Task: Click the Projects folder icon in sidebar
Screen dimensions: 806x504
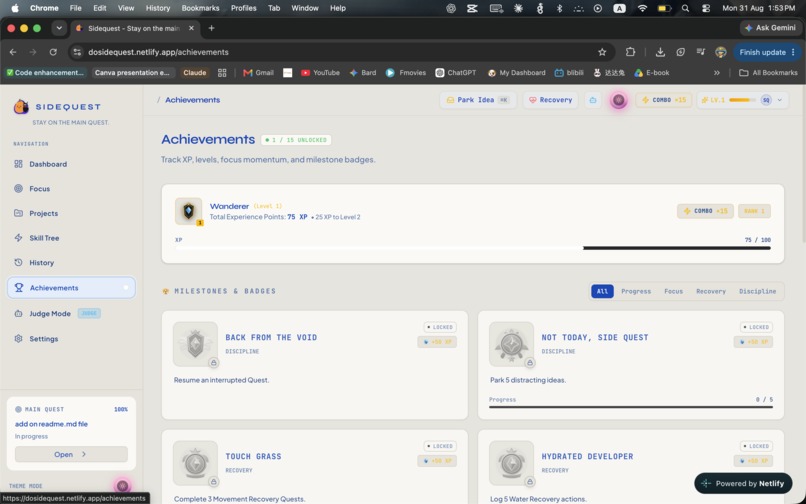Action: click(19, 213)
